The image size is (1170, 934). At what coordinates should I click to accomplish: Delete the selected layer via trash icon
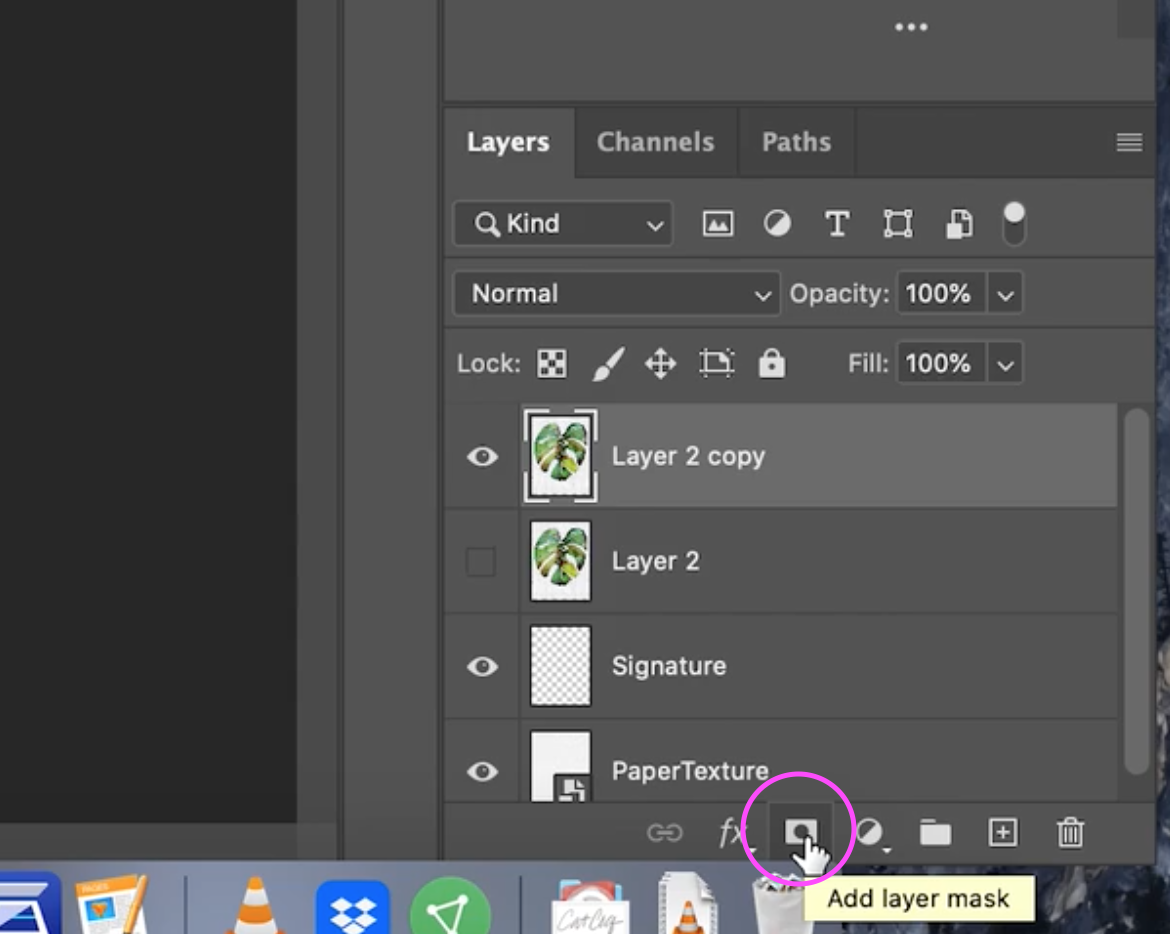[1070, 831]
